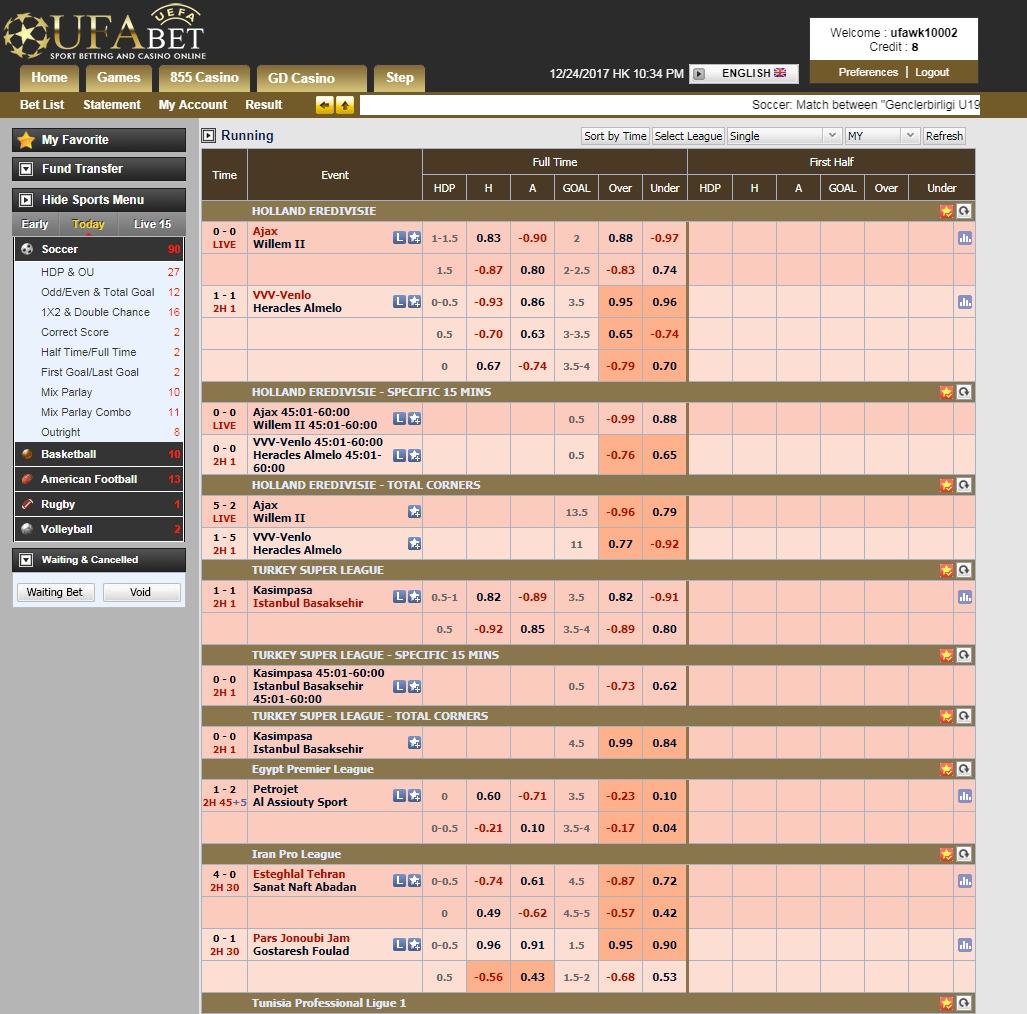Open the Statement menu item
The image size is (1027, 1014).
tap(112, 105)
